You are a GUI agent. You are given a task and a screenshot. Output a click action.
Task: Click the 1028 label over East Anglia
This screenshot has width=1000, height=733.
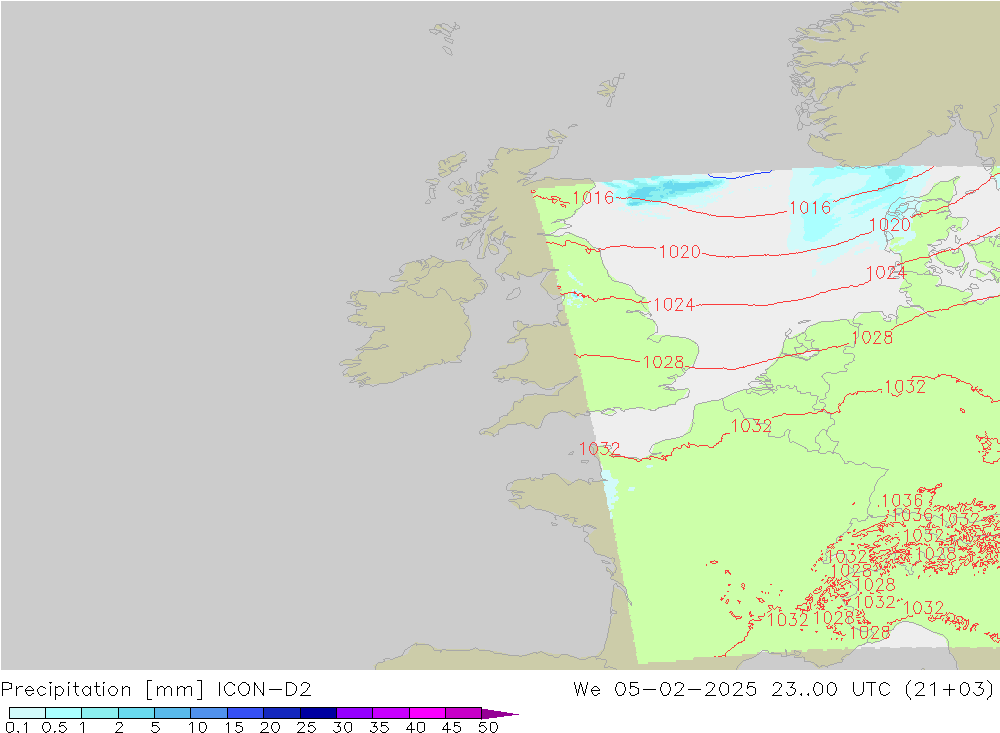click(663, 362)
